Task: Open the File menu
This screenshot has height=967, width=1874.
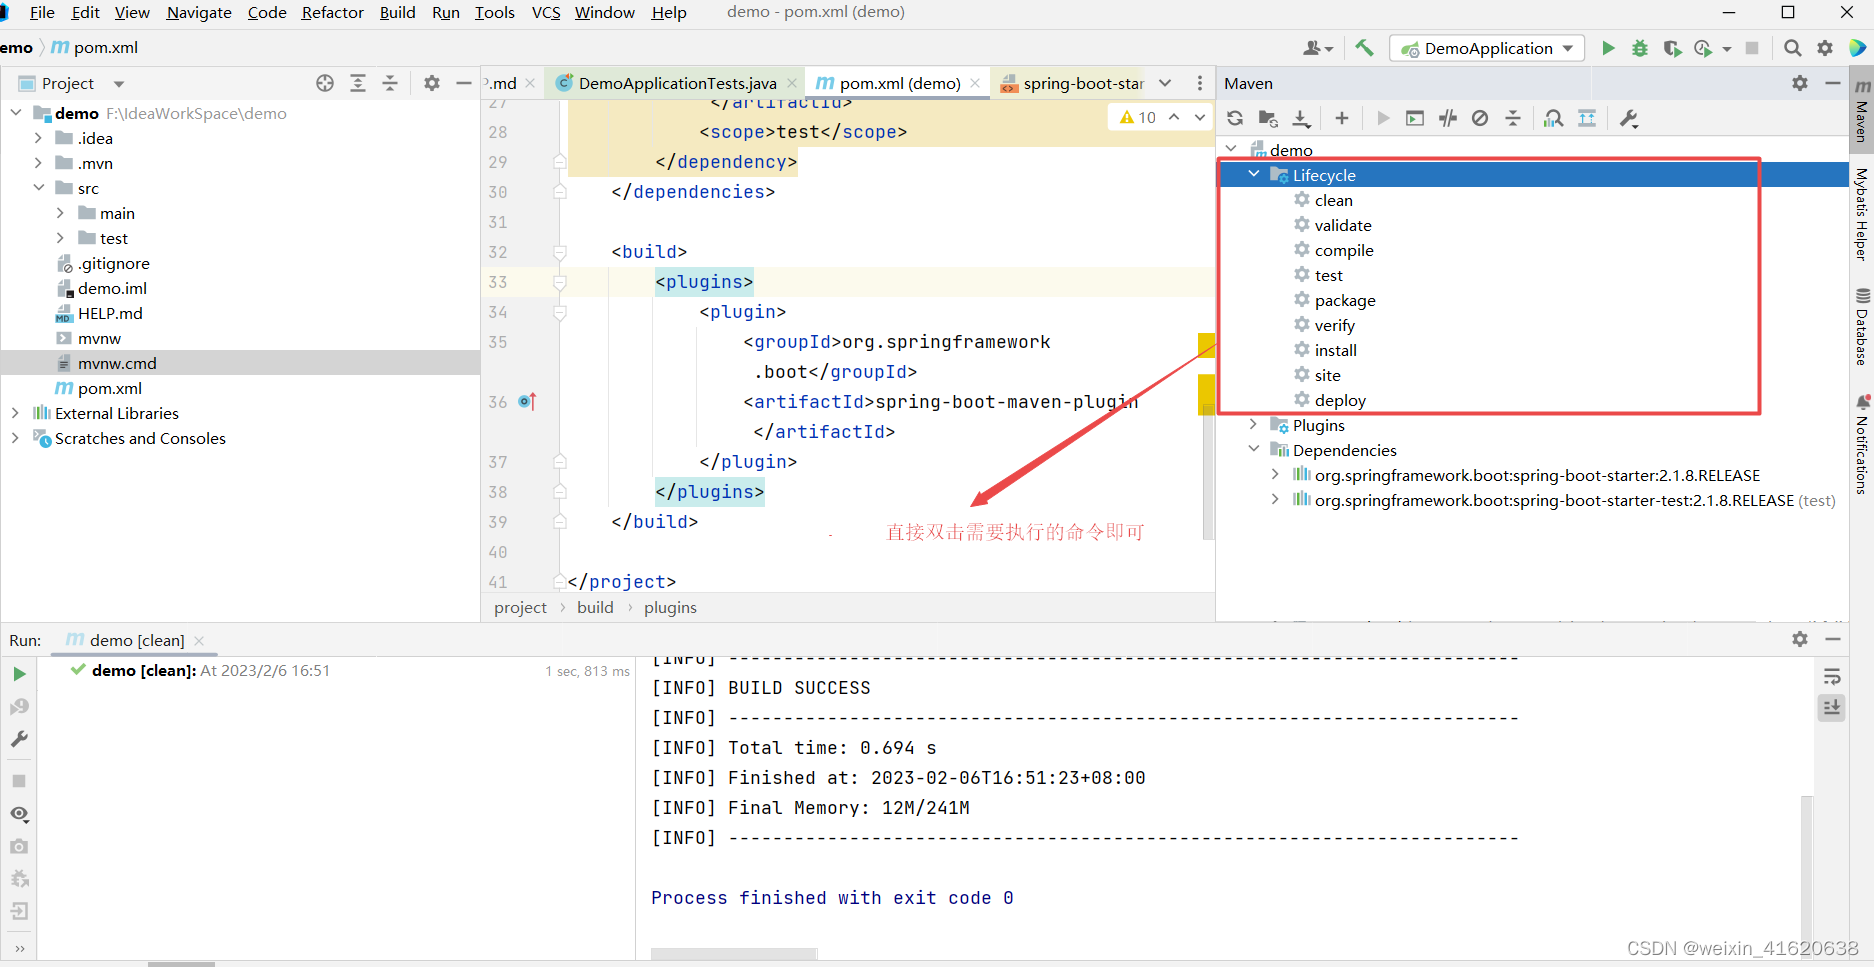Action: (x=42, y=12)
